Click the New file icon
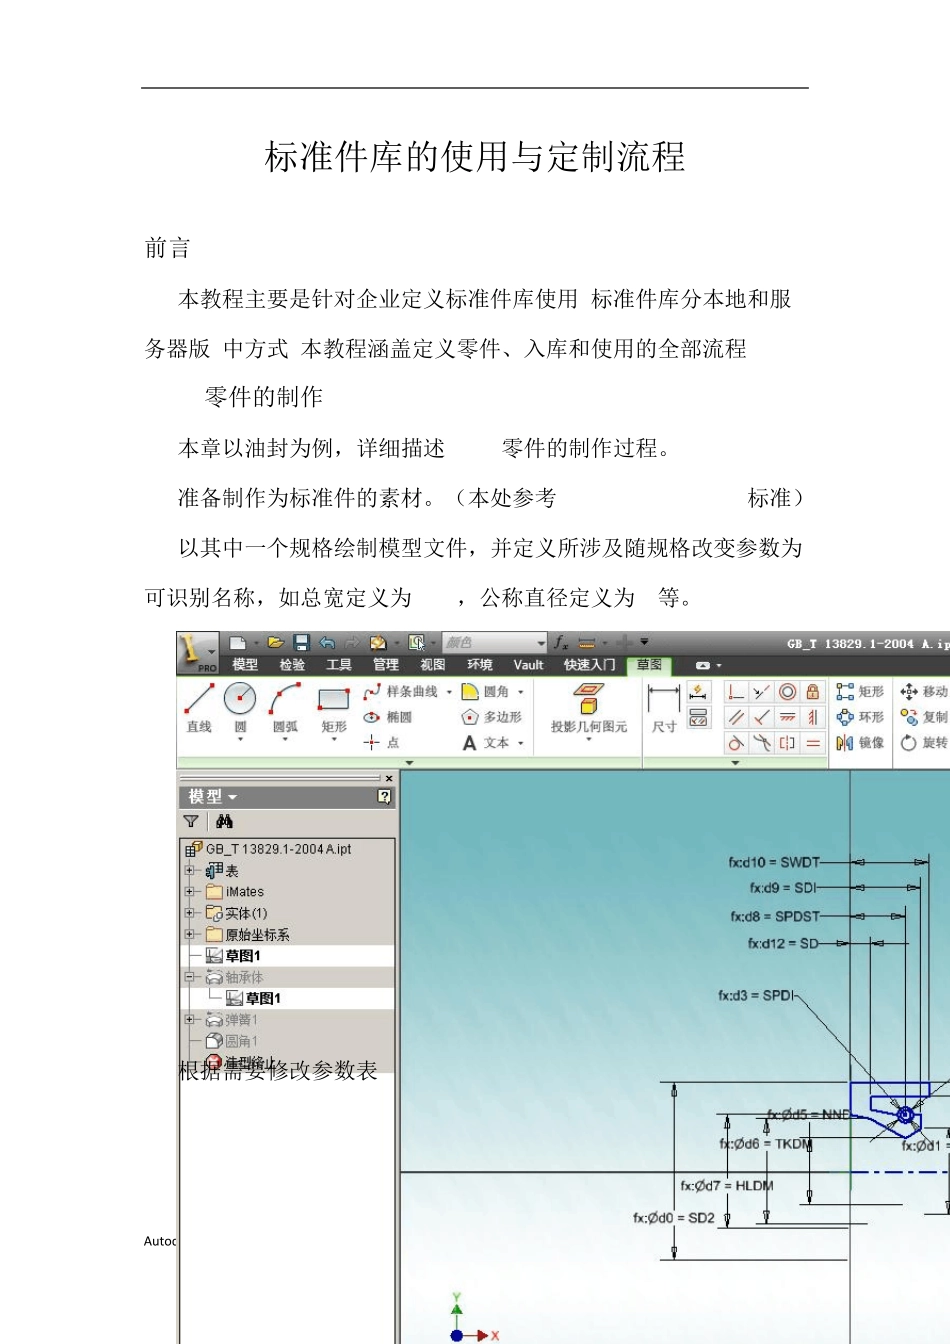The width and height of the screenshot is (950, 1344). (237, 643)
